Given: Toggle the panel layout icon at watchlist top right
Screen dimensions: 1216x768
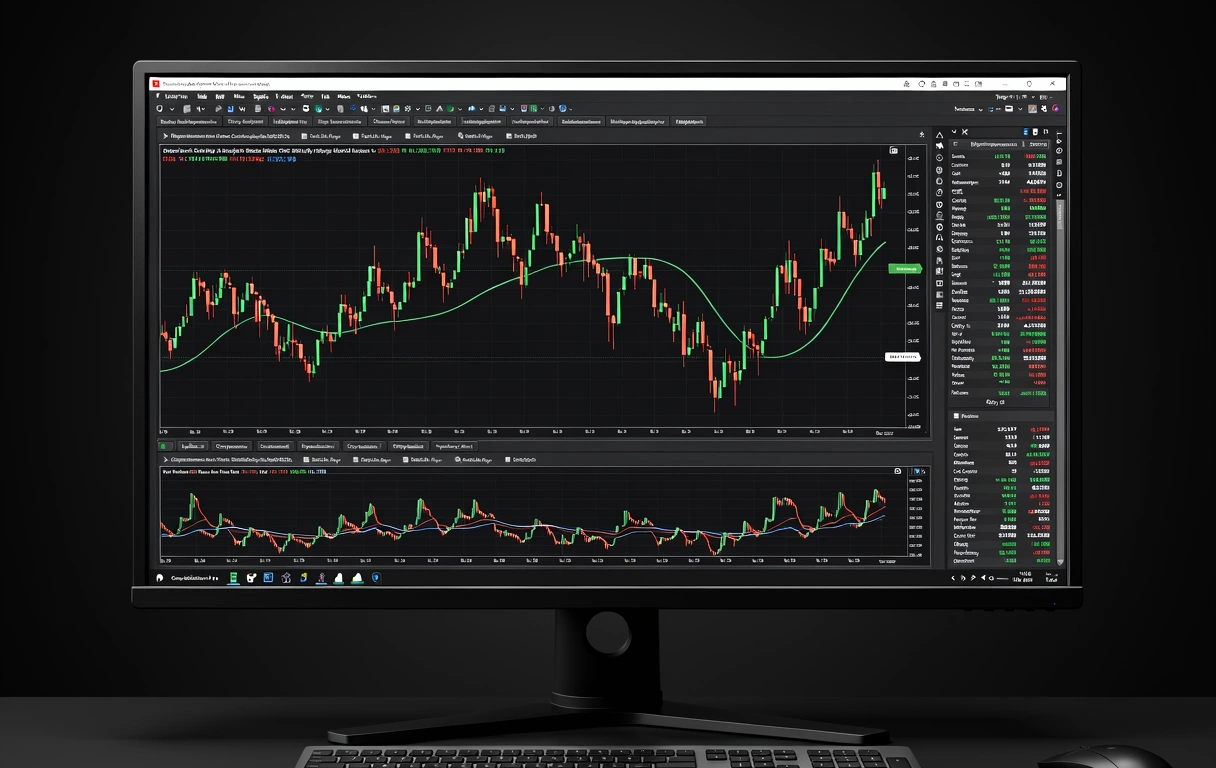Looking at the screenshot, I should 1046,131.
